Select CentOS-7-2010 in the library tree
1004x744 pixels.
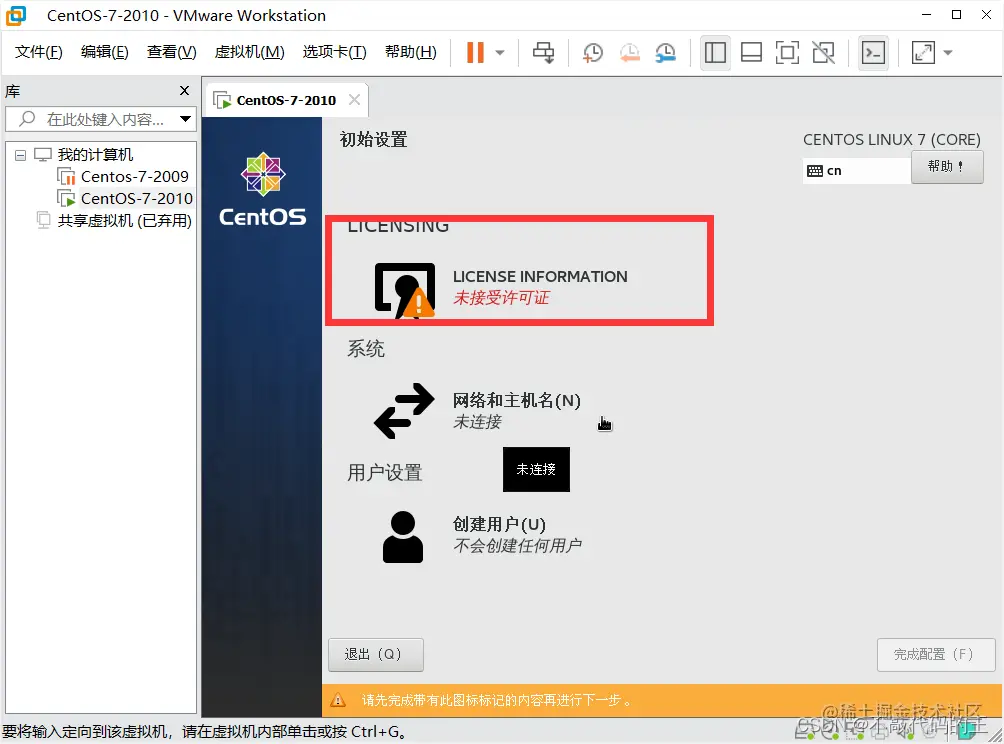[136, 198]
